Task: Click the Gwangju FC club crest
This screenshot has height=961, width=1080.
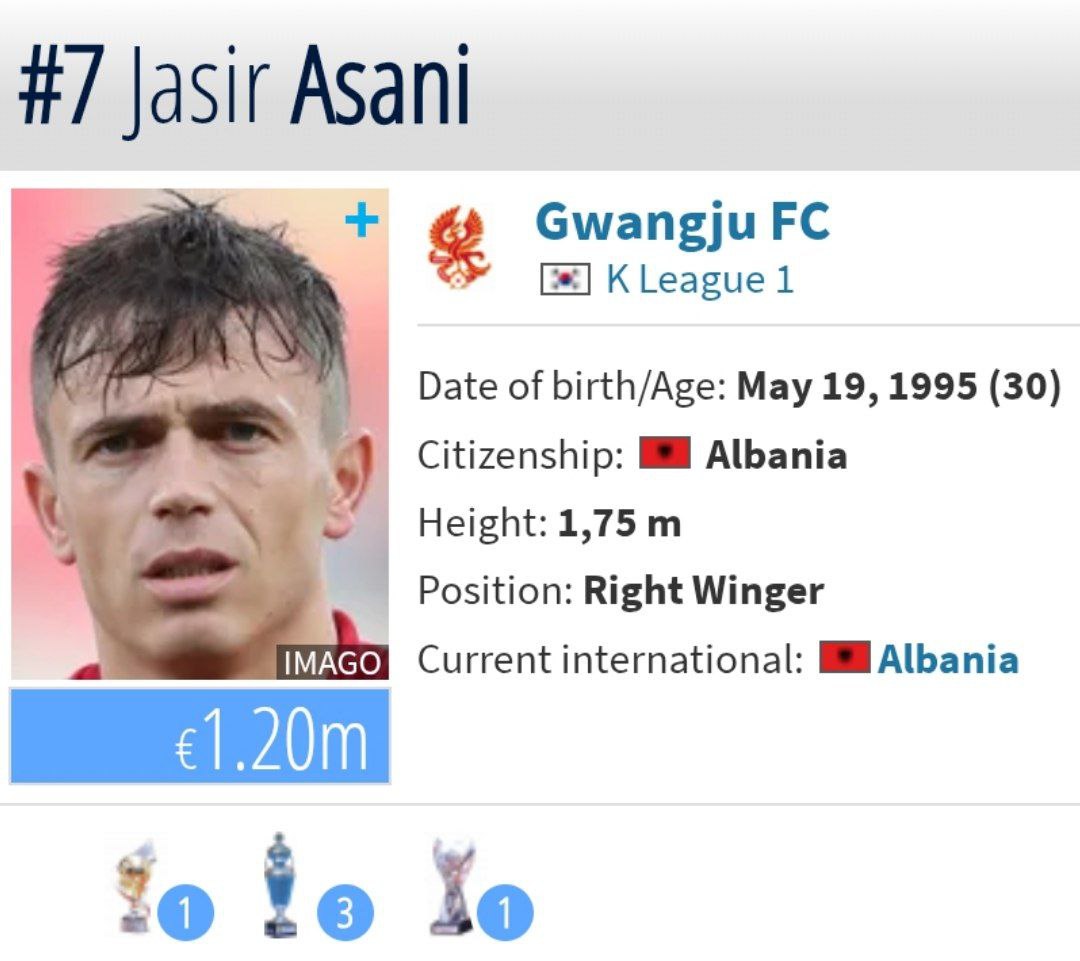Action: tap(462, 247)
